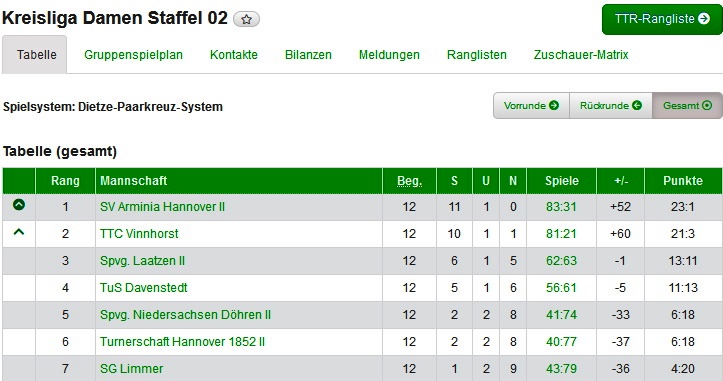Image resolution: width=723 pixels, height=381 pixels.
Task: Open TTC Vinnhorst team link
Action: 139,234
